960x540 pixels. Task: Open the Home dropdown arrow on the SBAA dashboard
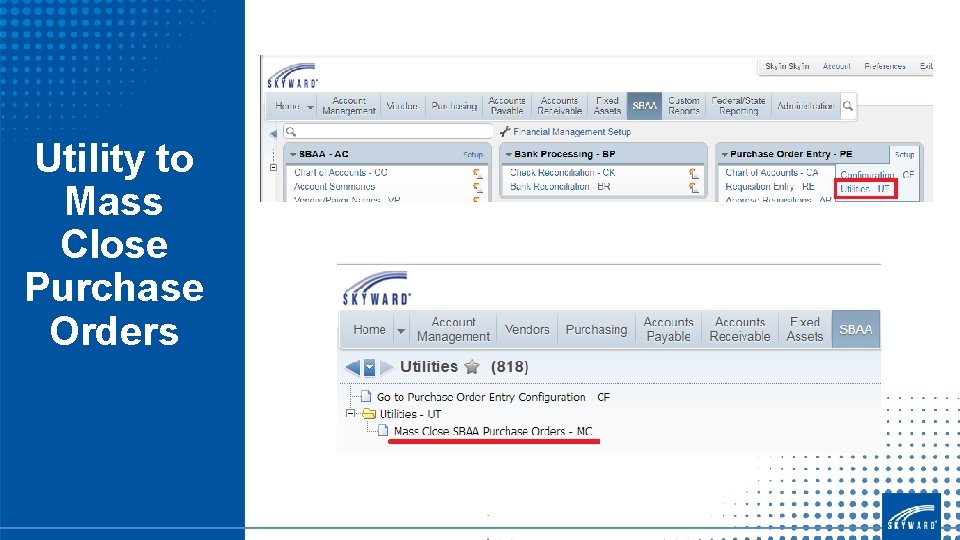(310, 107)
